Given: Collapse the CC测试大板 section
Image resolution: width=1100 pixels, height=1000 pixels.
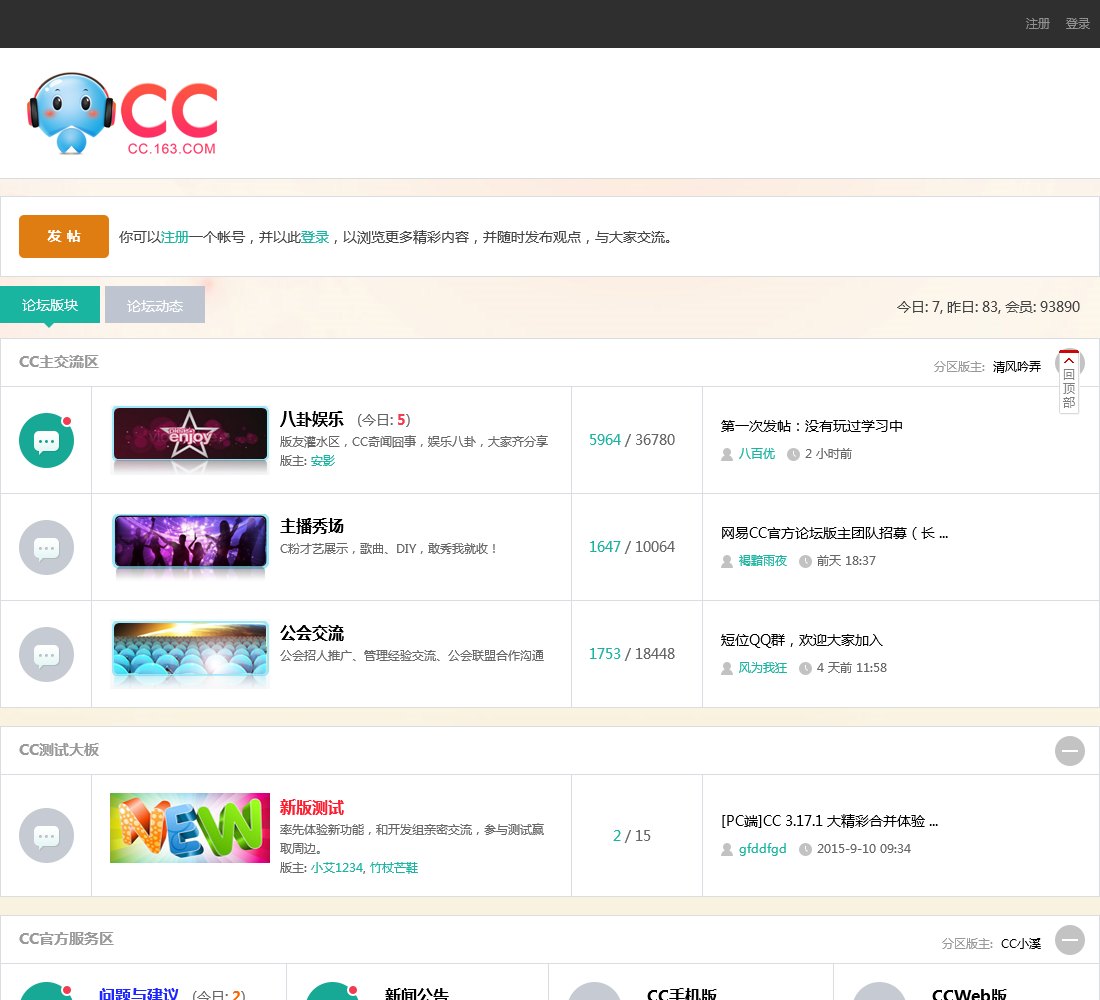Looking at the screenshot, I should (x=1070, y=751).
